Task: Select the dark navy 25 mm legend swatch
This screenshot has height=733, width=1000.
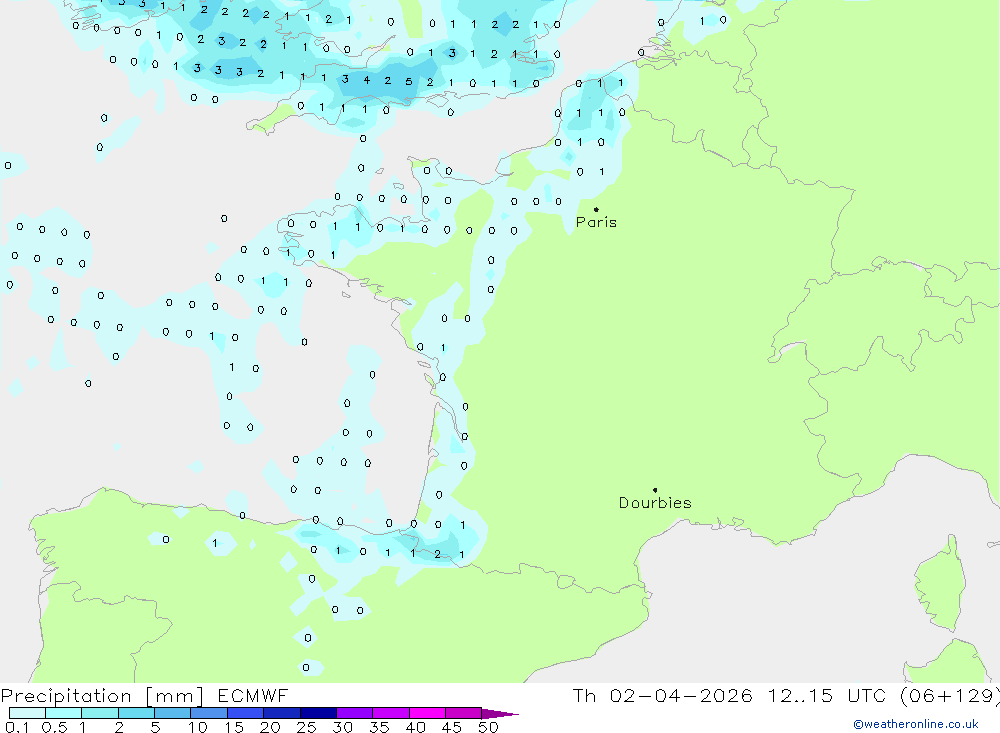Action: 318,713
